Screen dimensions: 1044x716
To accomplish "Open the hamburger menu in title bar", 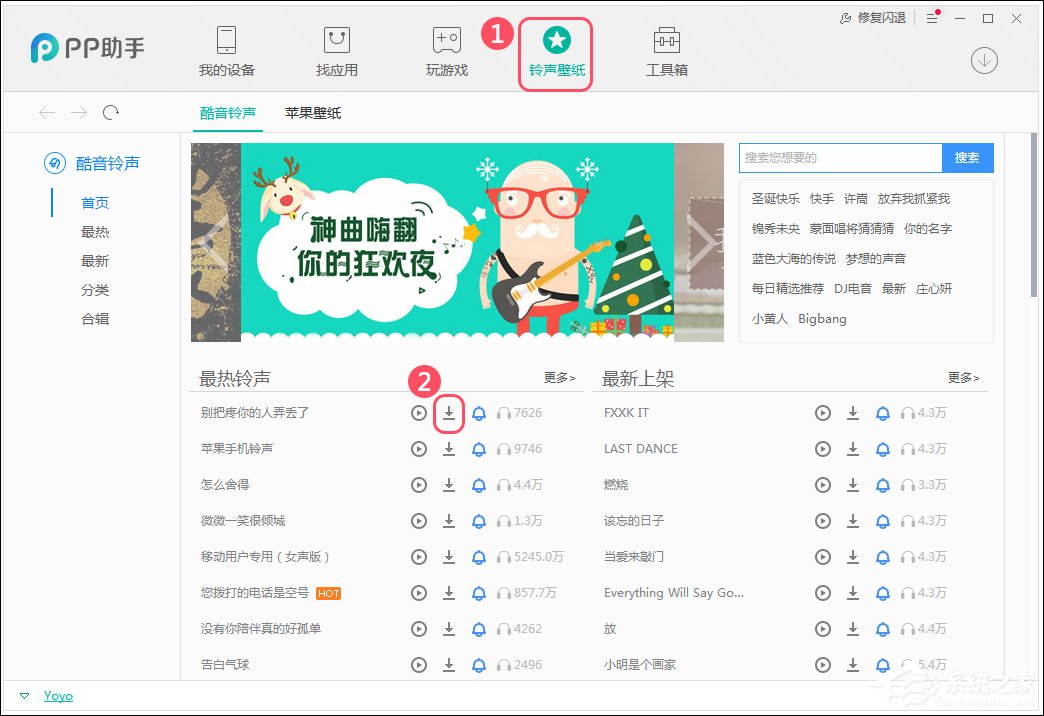I will (x=931, y=17).
